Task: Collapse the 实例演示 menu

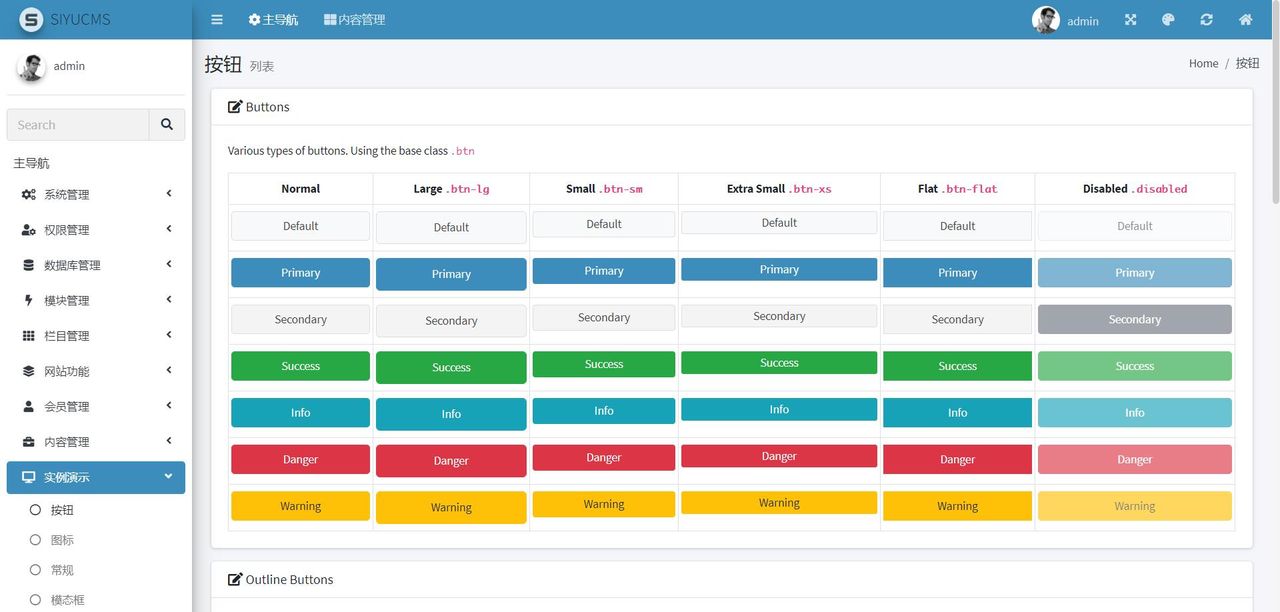Action: pos(96,477)
